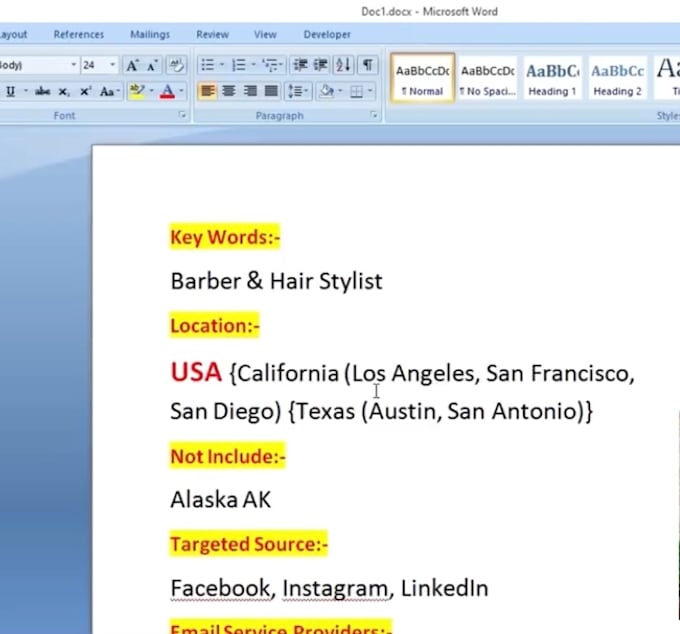Open the References tab
Screen dimensions: 680x634
(x=78, y=34)
